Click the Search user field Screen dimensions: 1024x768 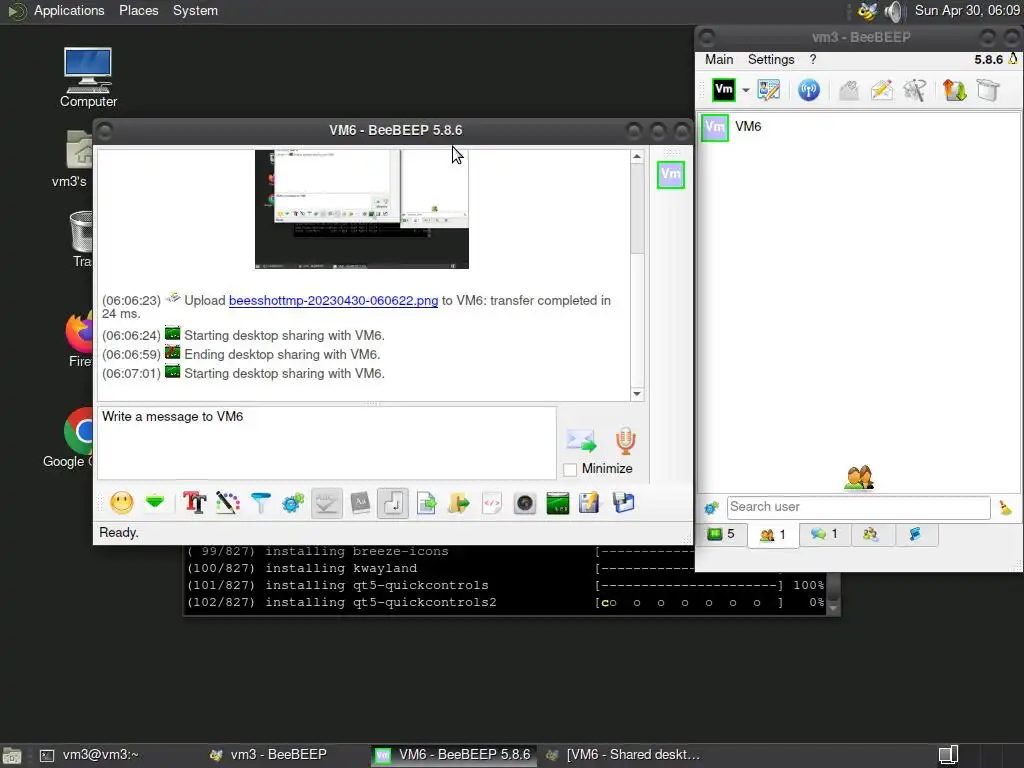pyautogui.click(x=858, y=507)
